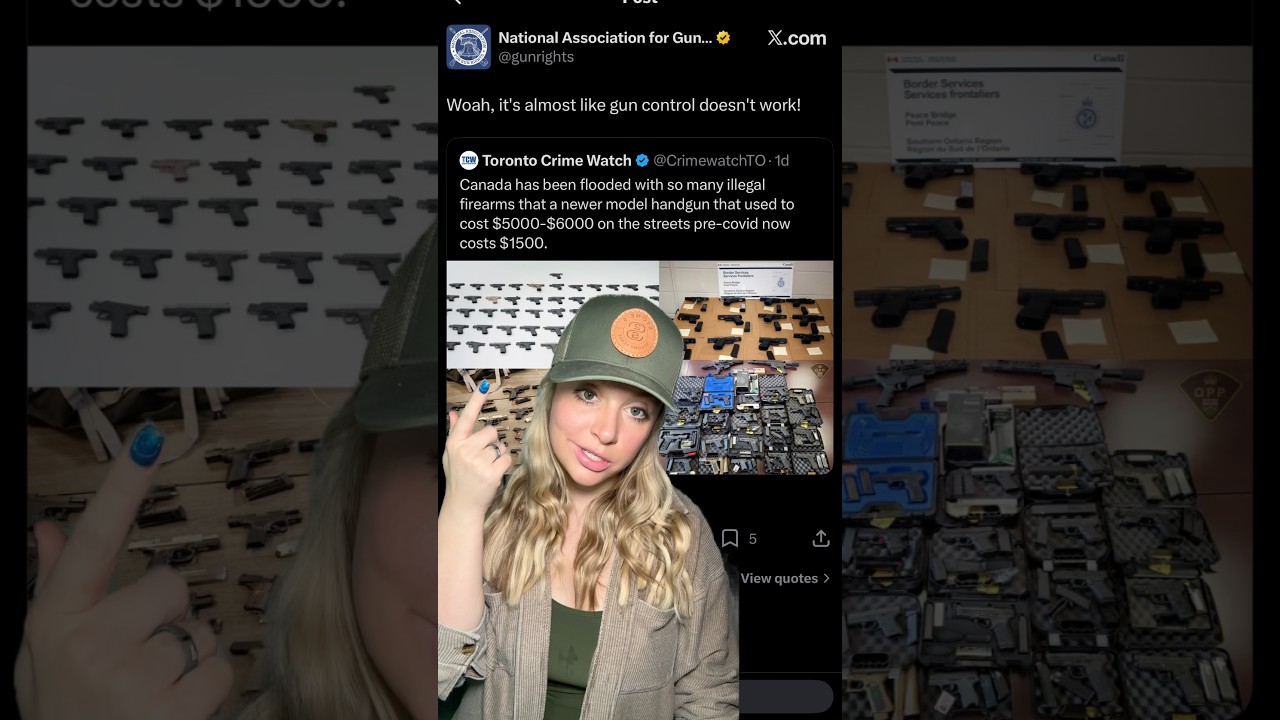1280x720 pixels.
Task: Bookmark the post using the bookmark icon
Action: [730, 539]
